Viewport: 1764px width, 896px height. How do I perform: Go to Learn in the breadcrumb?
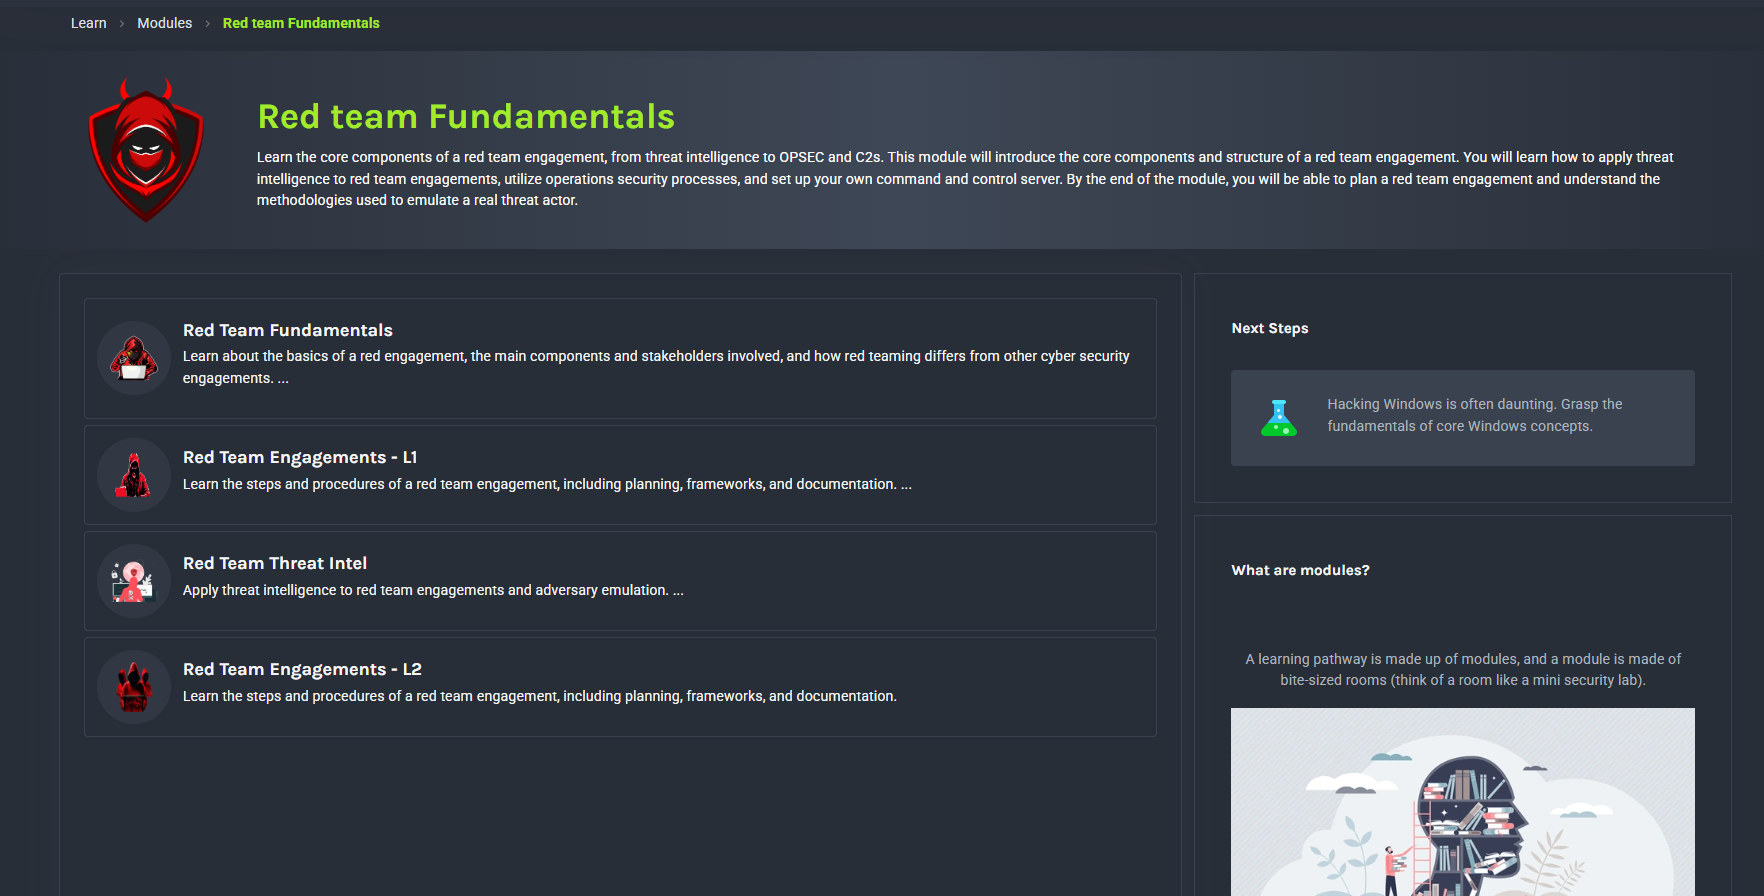(x=89, y=23)
